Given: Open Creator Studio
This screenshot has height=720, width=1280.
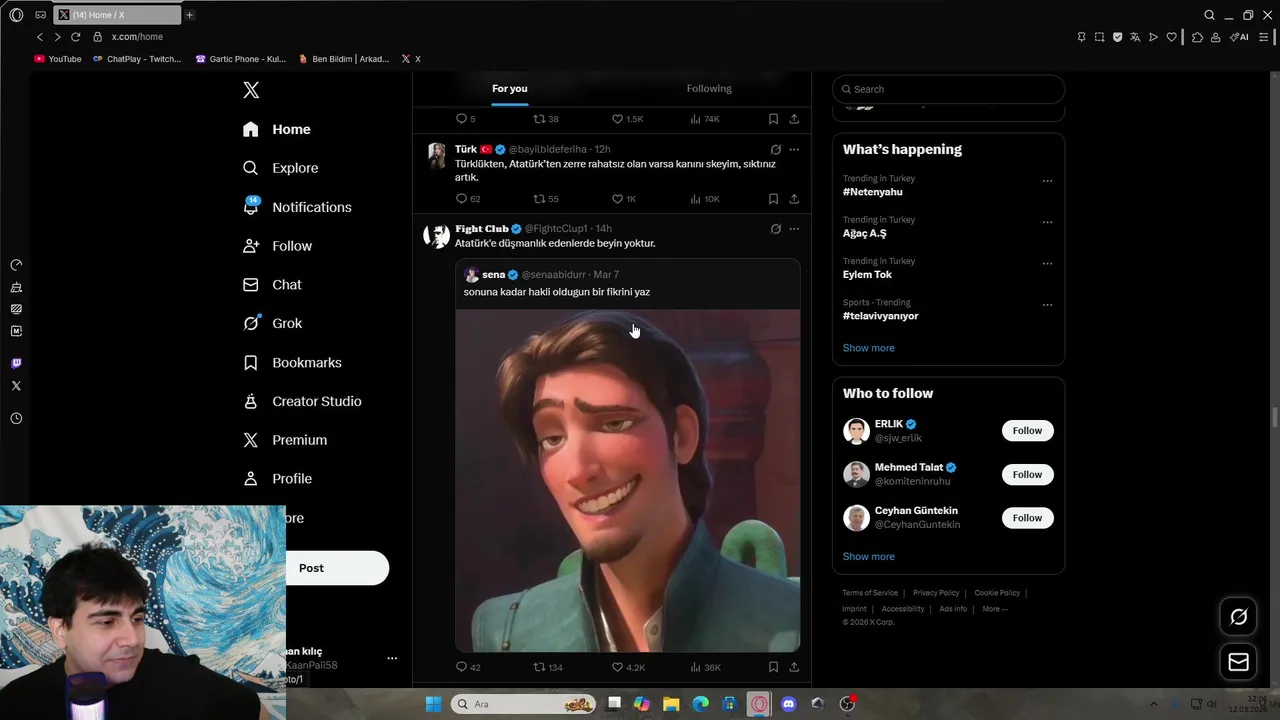Looking at the screenshot, I should 302,401.
